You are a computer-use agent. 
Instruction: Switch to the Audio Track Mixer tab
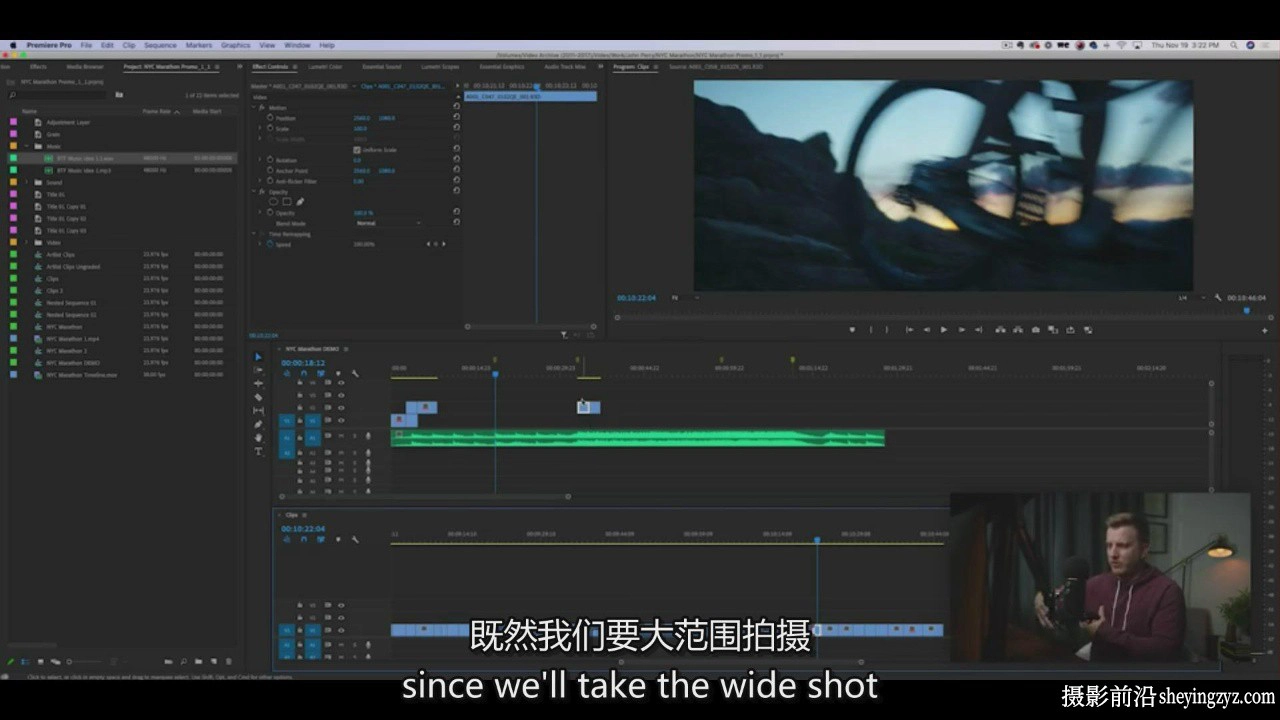tap(565, 67)
